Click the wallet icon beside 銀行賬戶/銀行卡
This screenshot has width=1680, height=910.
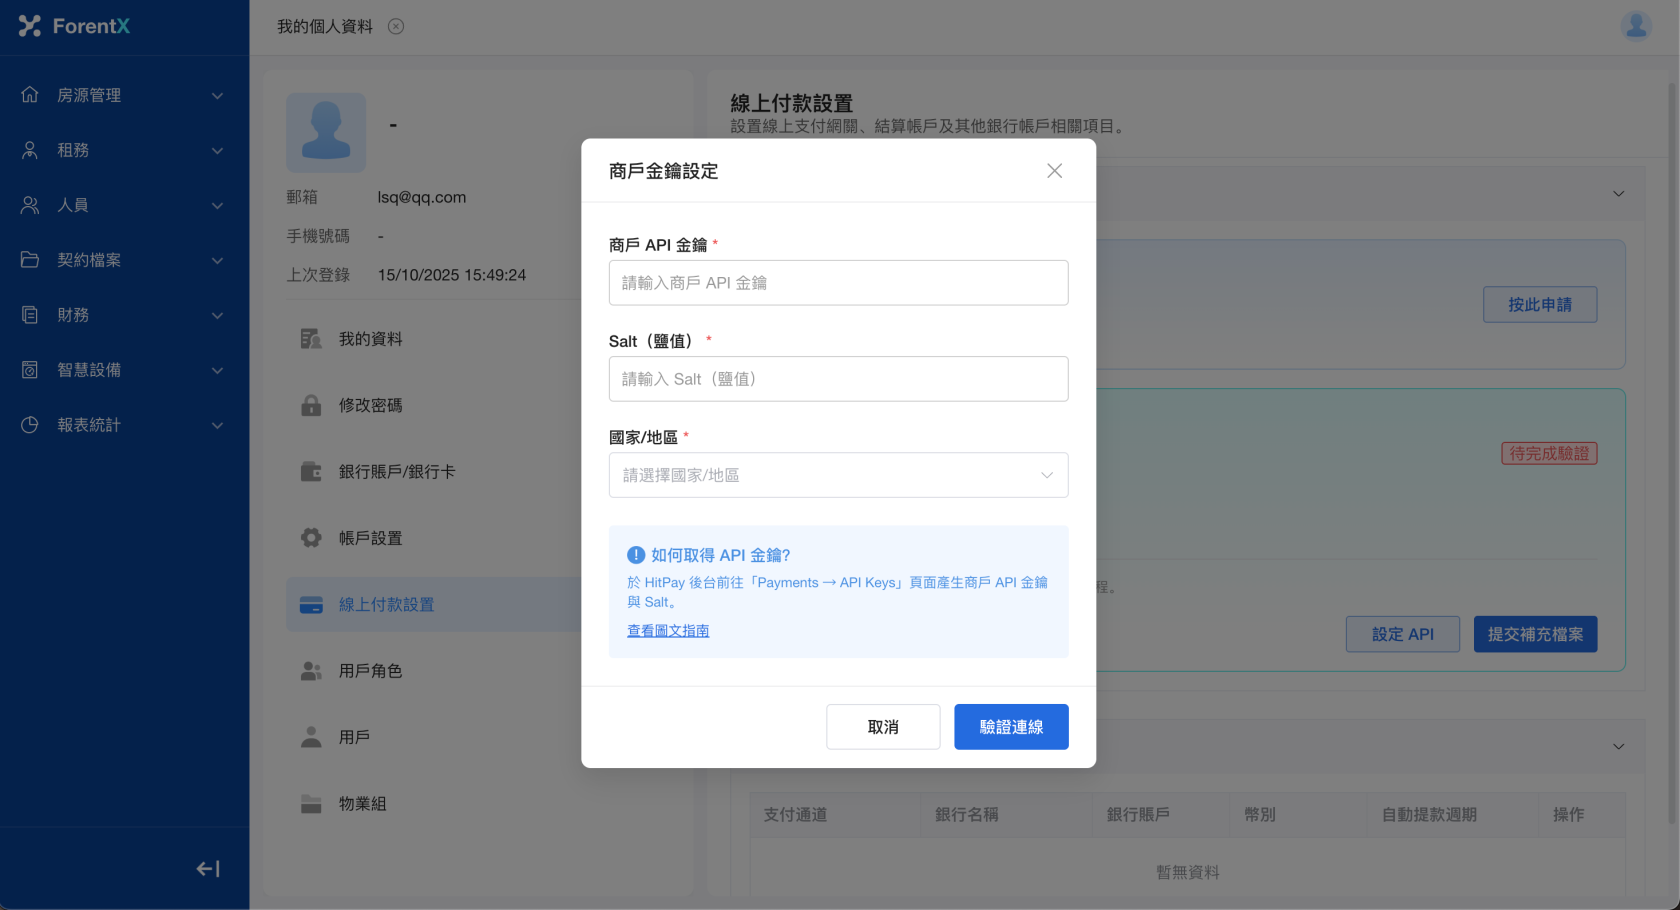[x=311, y=472]
